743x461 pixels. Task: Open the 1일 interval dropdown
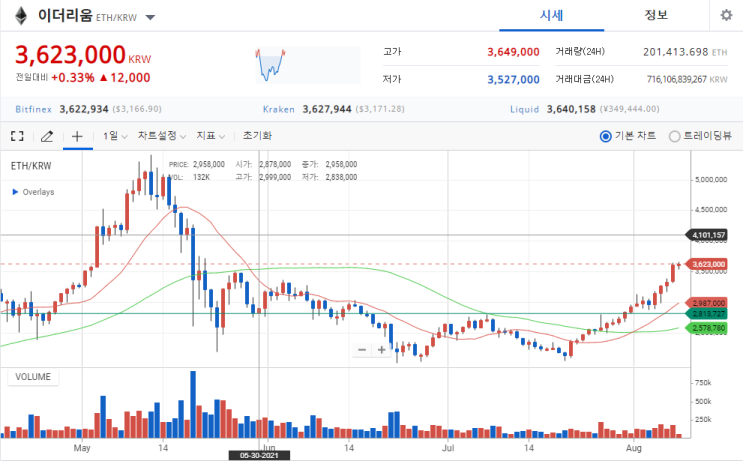point(115,136)
